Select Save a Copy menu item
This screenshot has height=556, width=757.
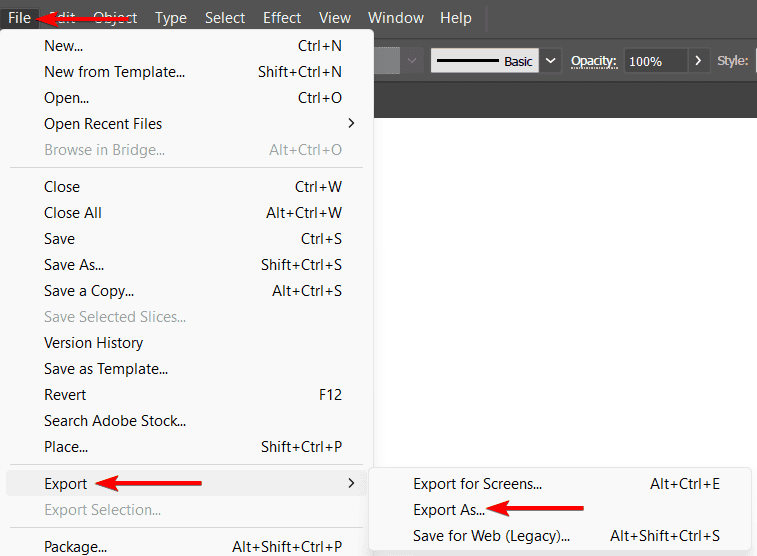[89, 291]
